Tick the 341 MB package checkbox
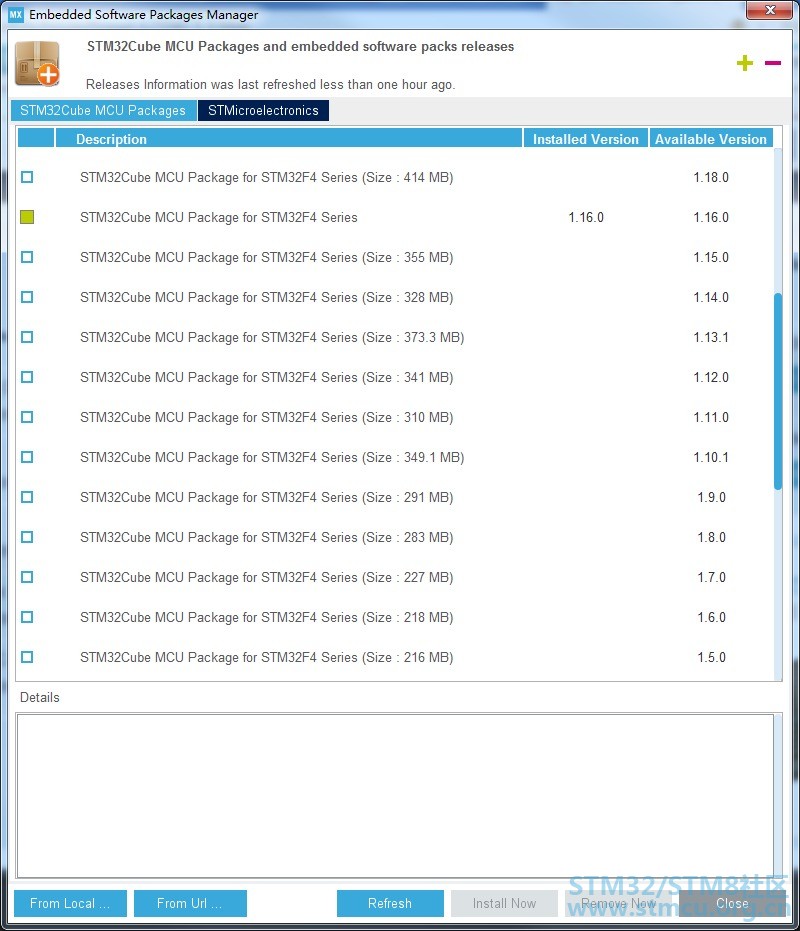Image resolution: width=800 pixels, height=931 pixels. 27,377
